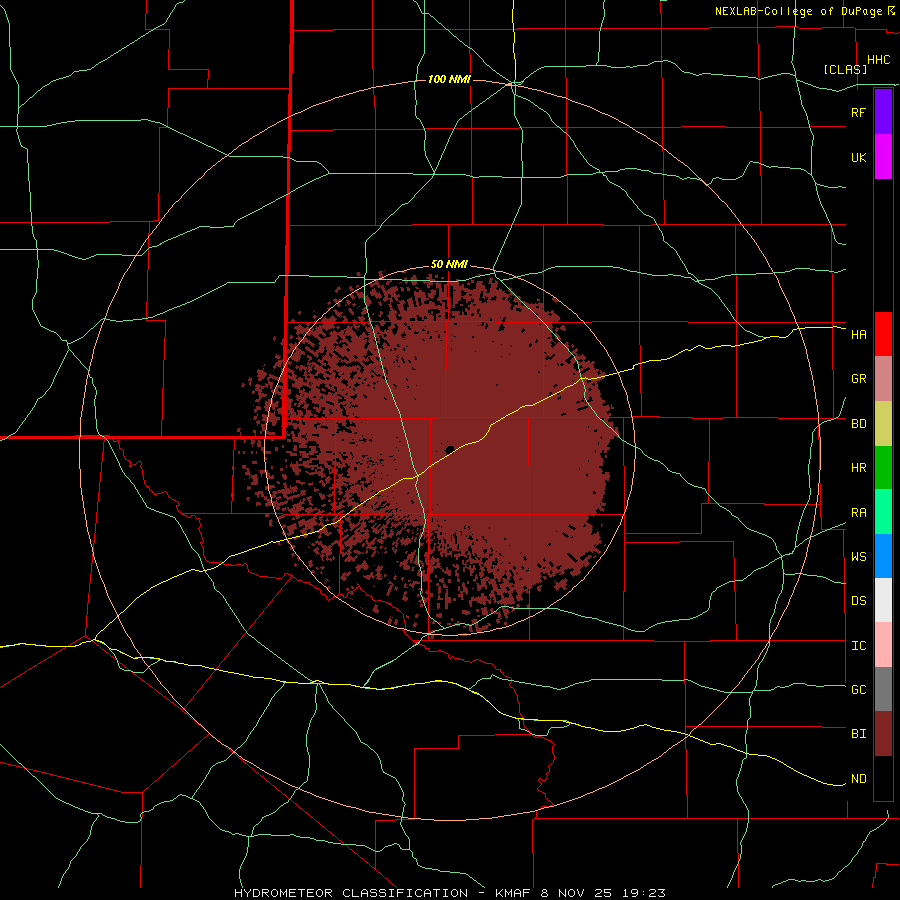
Task: Click the BI dark red legend swatch
Action: (x=883, y=734)
